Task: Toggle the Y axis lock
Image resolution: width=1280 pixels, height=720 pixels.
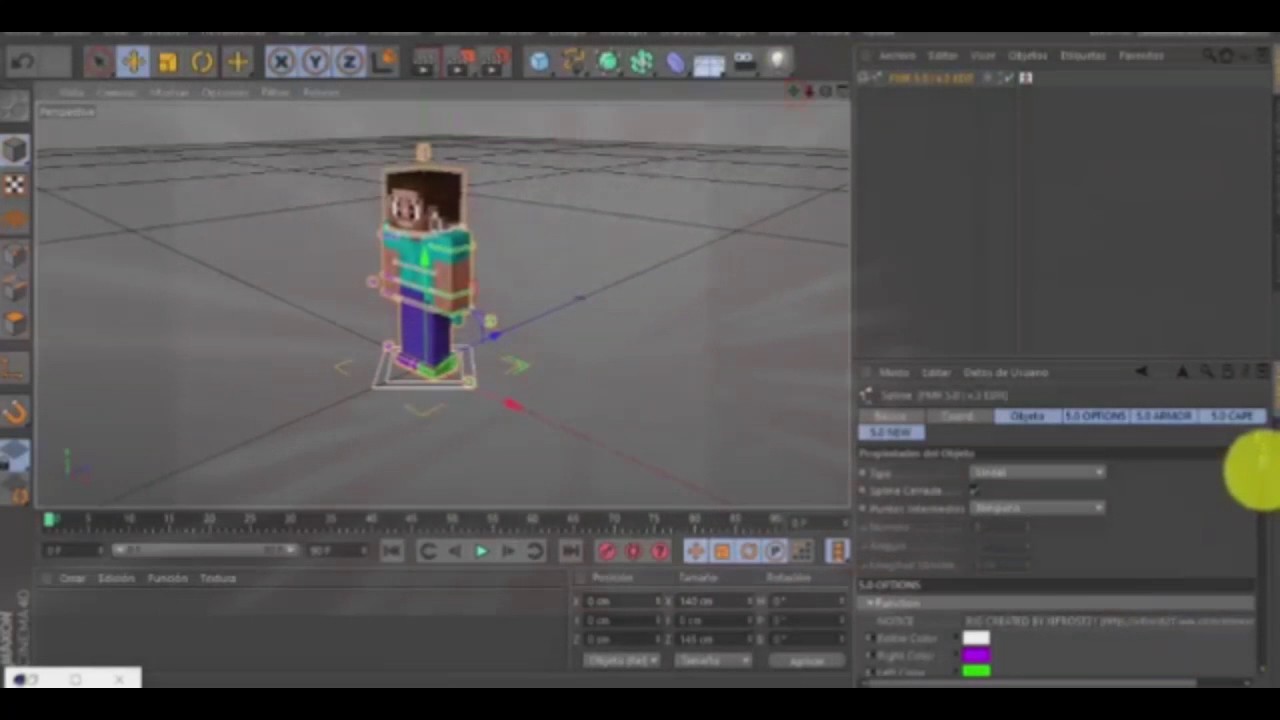Action: click(315, 62)
